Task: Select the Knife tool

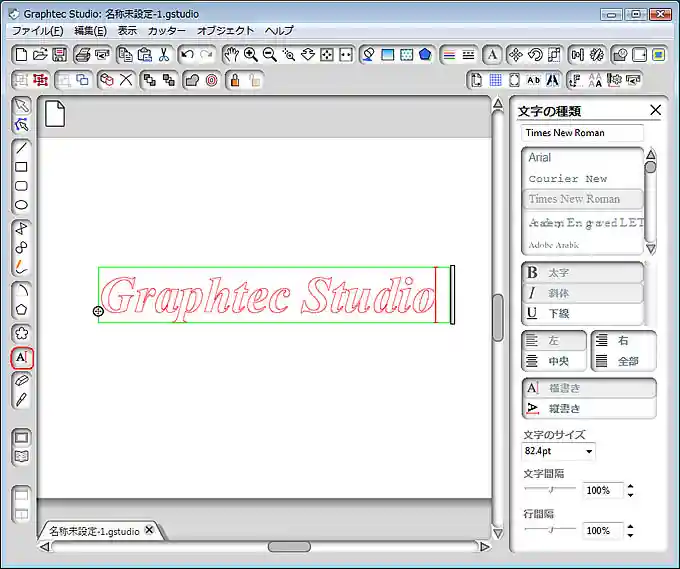Action: [x=21, y=399]
